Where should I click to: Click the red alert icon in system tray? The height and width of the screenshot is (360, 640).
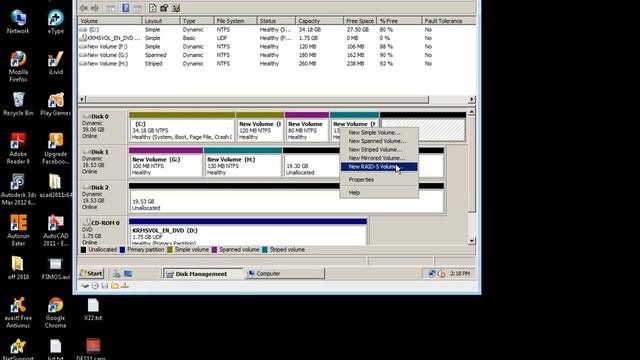(x=442, y=274)
